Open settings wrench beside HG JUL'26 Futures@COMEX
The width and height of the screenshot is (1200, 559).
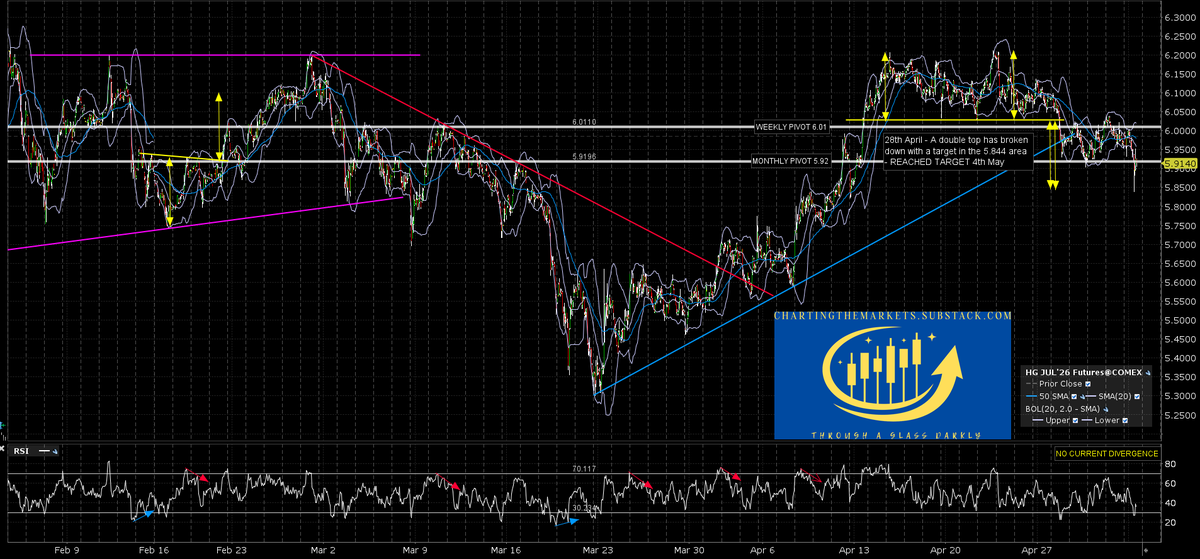pos(1148,373)
